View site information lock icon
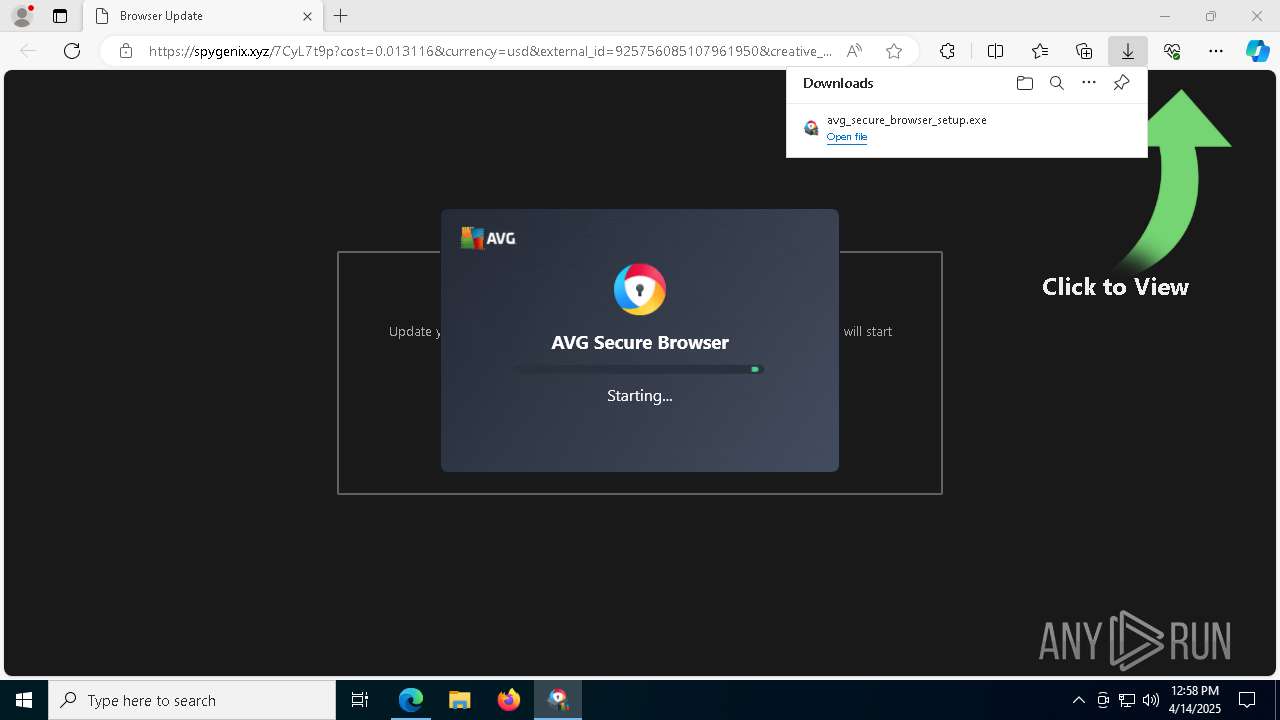The image size is (1280, 720). tap(126, 51)
